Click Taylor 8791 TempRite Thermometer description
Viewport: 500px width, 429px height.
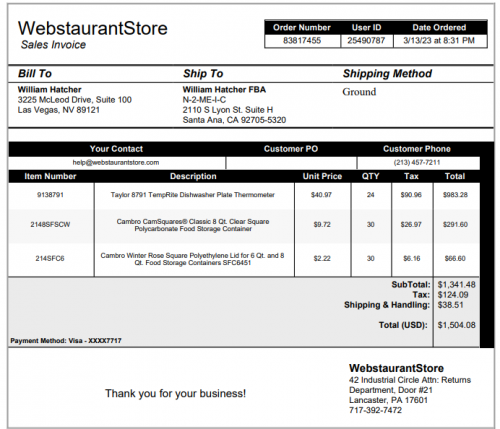pyautogui.click(x=193, y=195)
